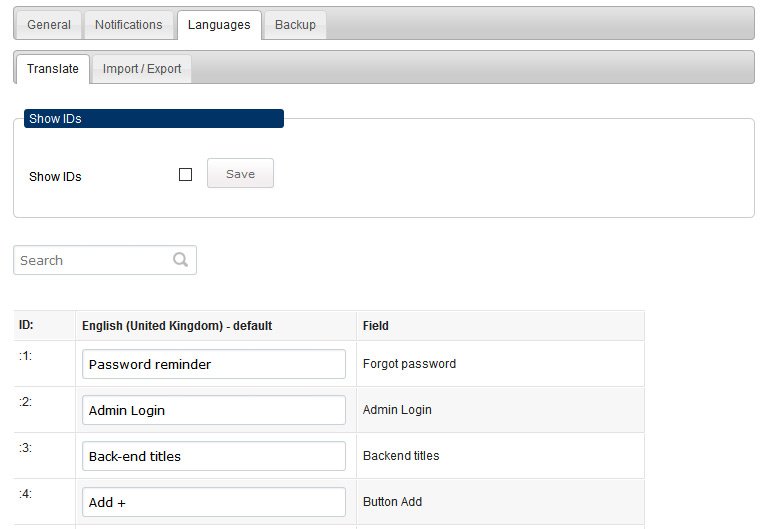Select the Back-end titles text field

214,456
